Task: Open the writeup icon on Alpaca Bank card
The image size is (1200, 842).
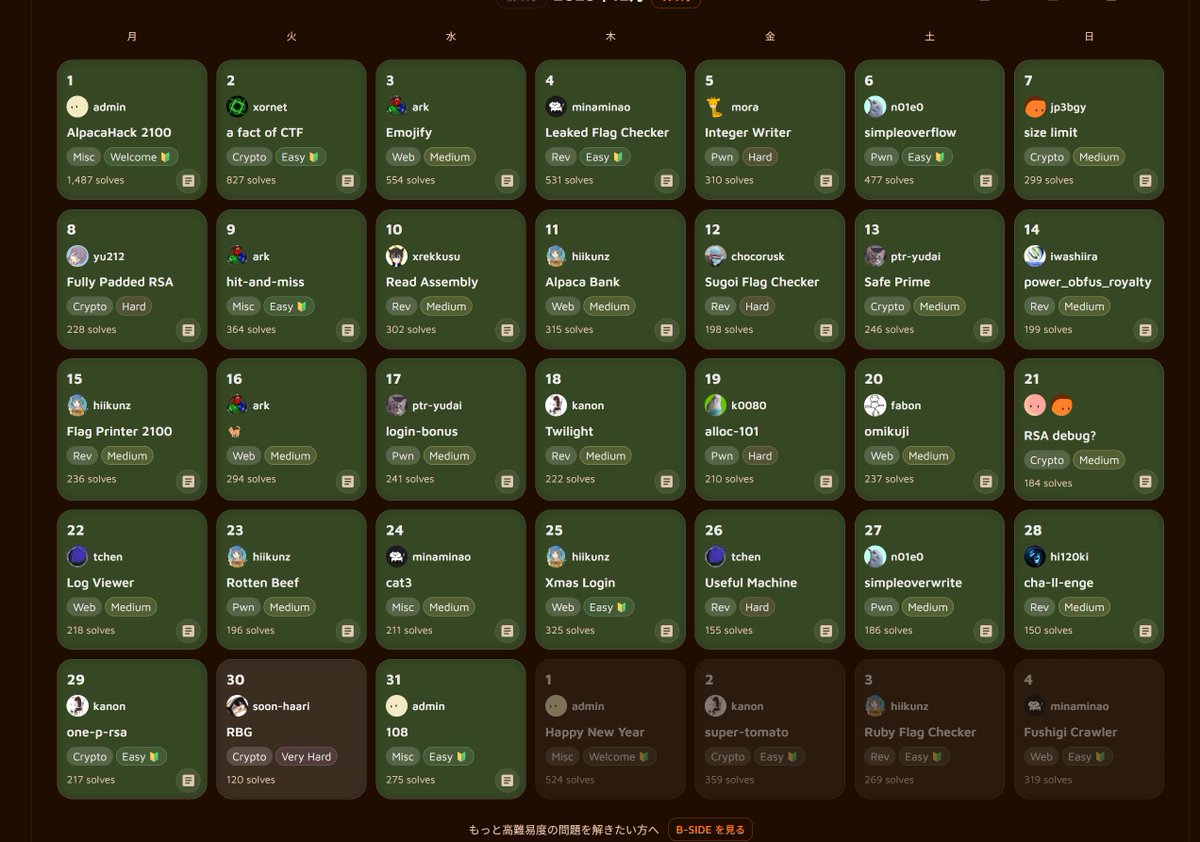Action: tap(666, 330)
